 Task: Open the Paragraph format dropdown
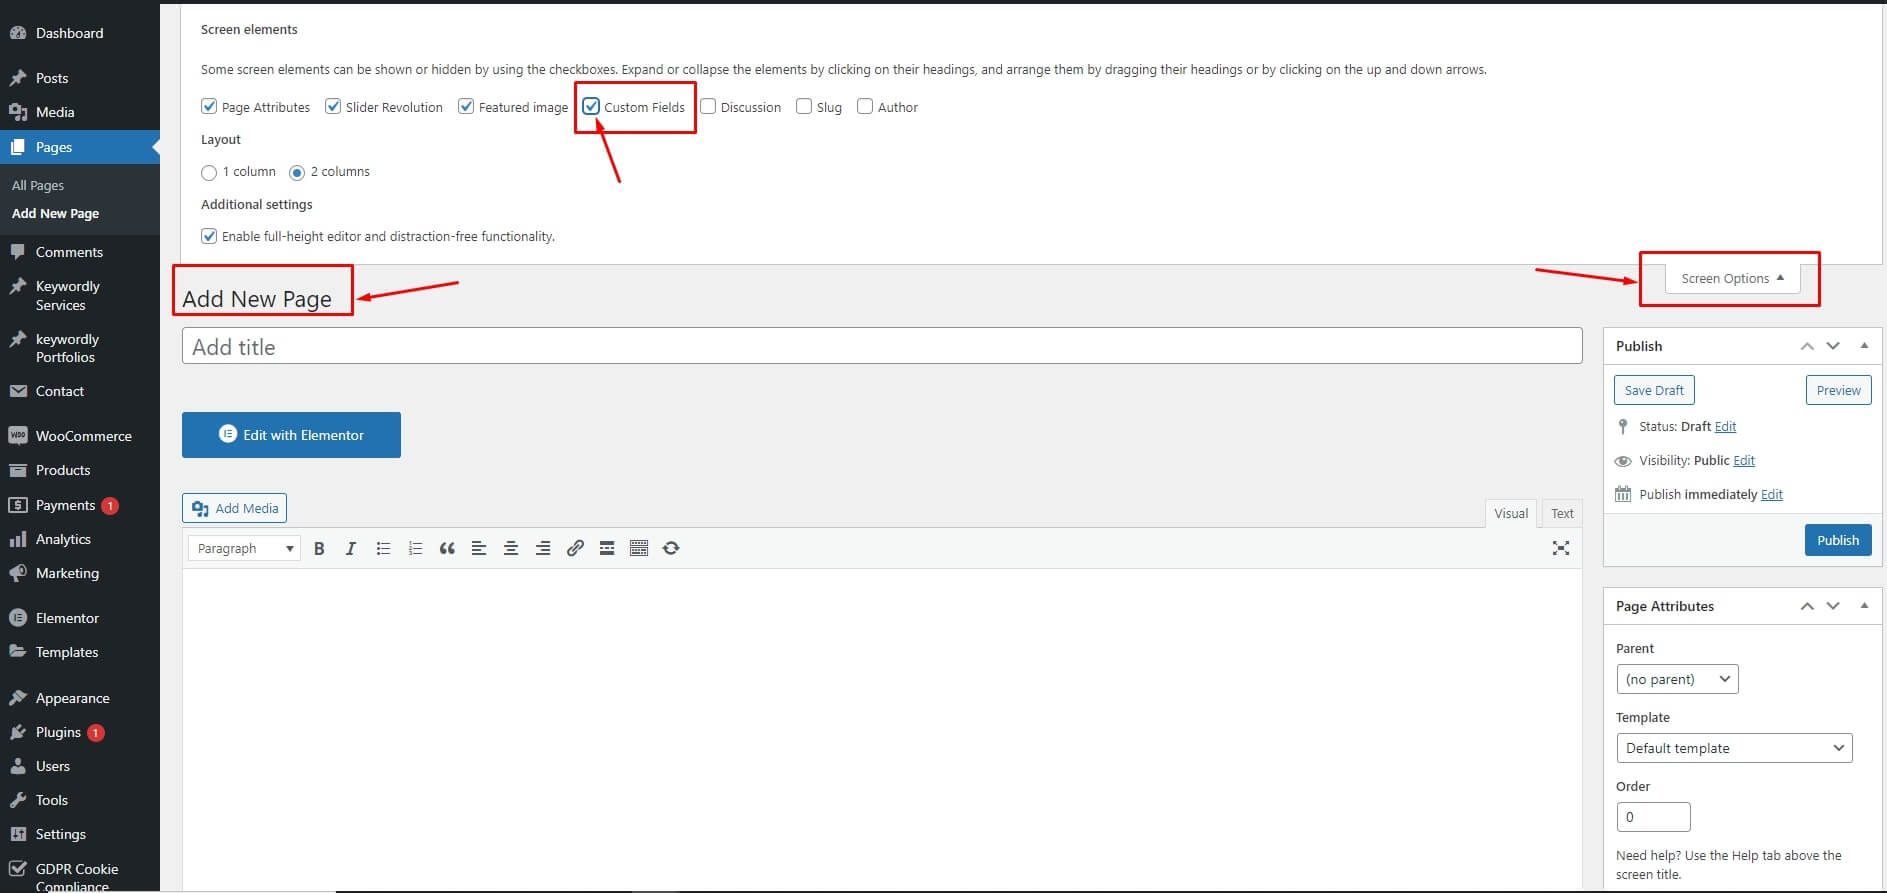point(244,548)
